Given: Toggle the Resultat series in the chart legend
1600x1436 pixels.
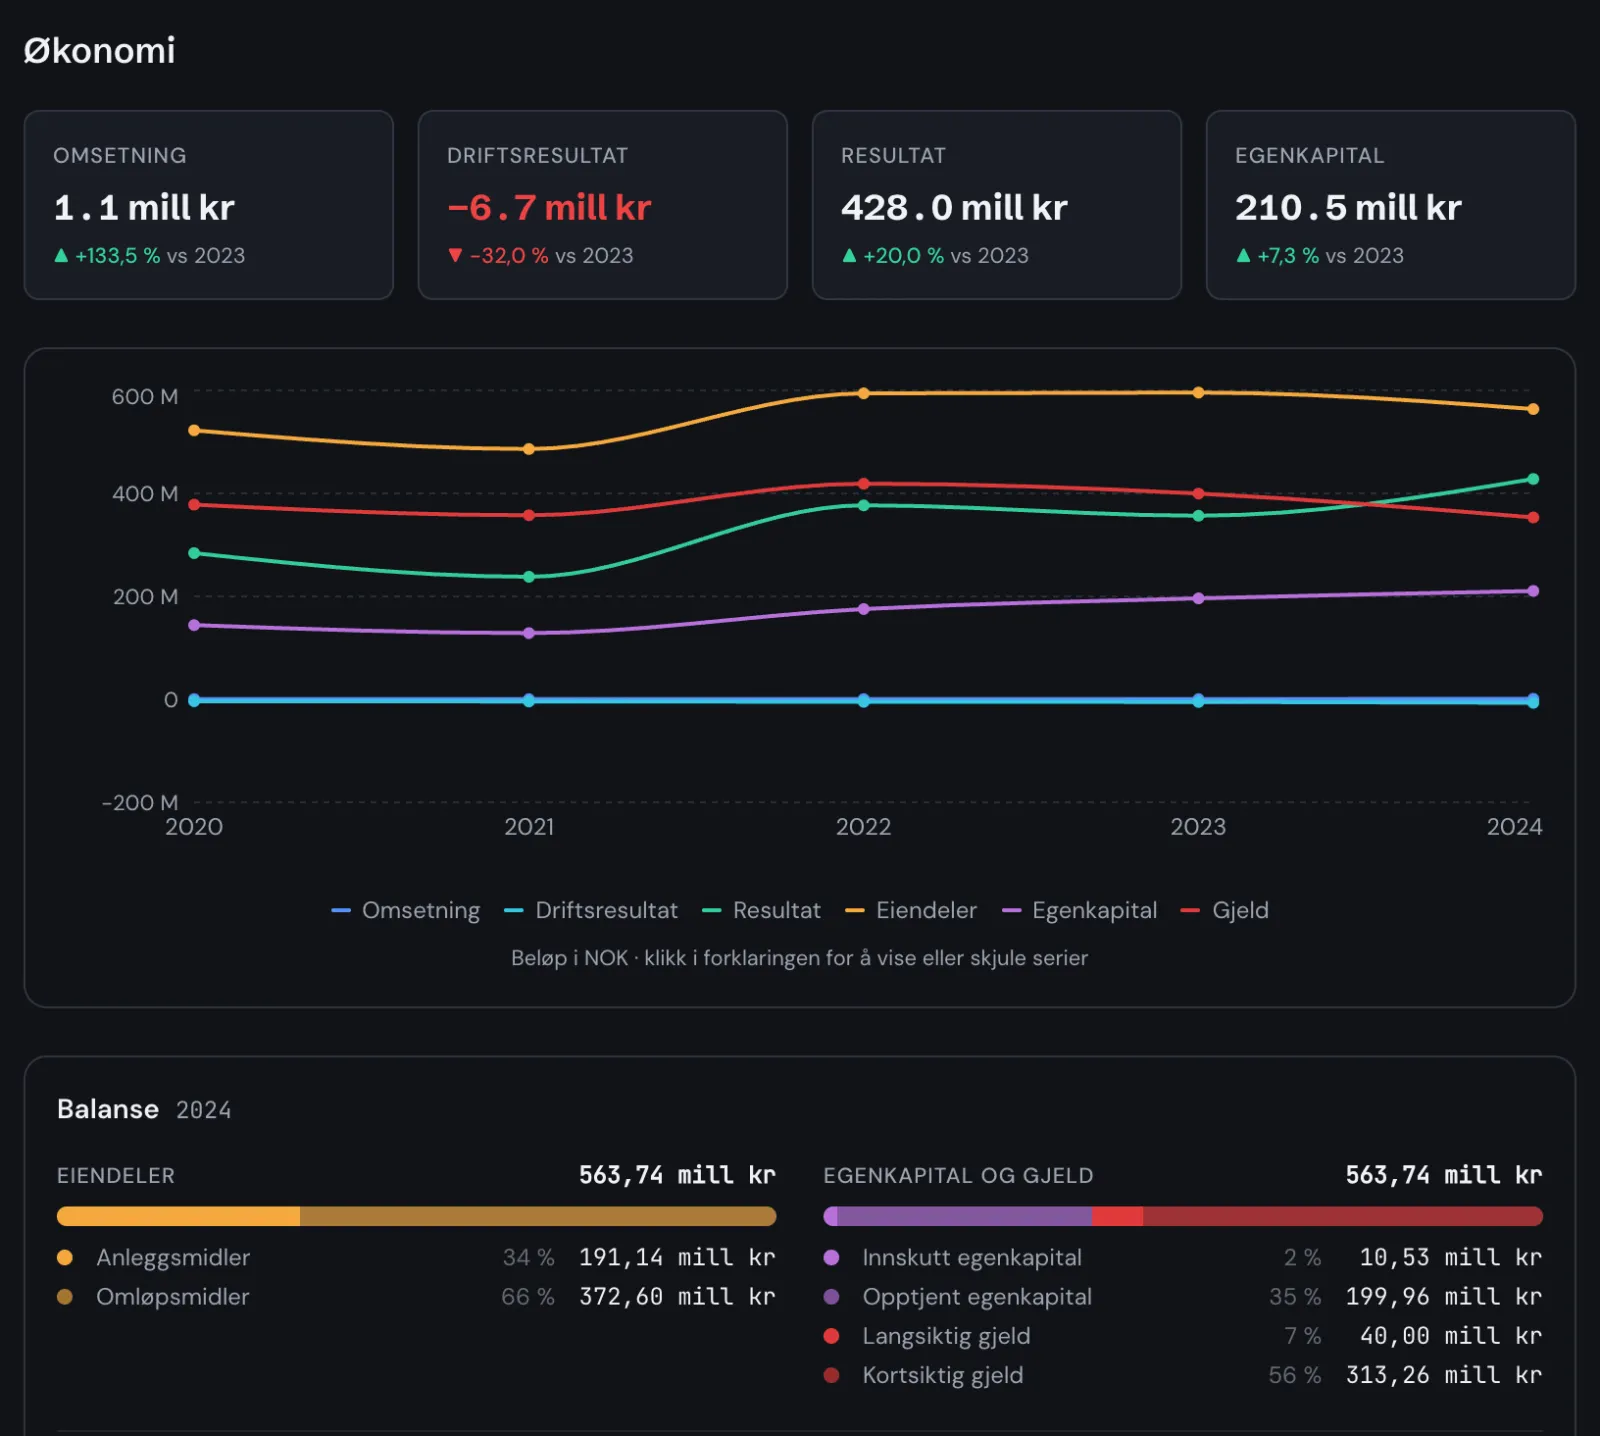Looking at the screenshot, I should (761, 910).
